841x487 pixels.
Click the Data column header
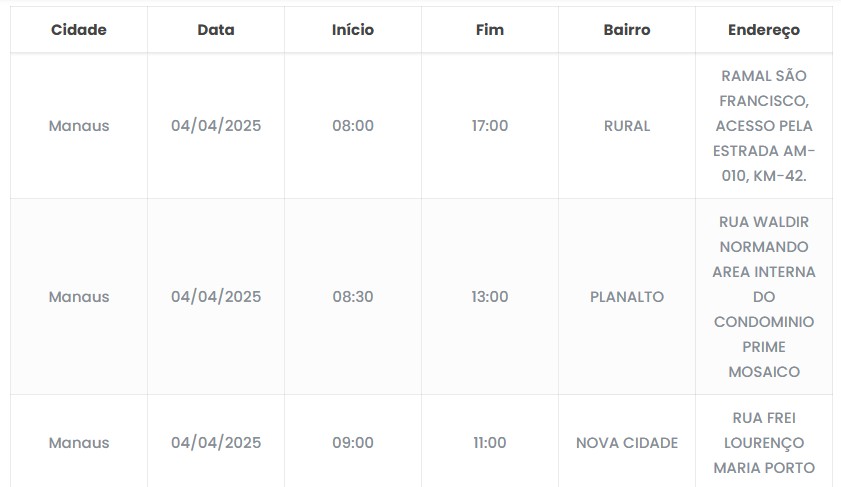[216, 30]
